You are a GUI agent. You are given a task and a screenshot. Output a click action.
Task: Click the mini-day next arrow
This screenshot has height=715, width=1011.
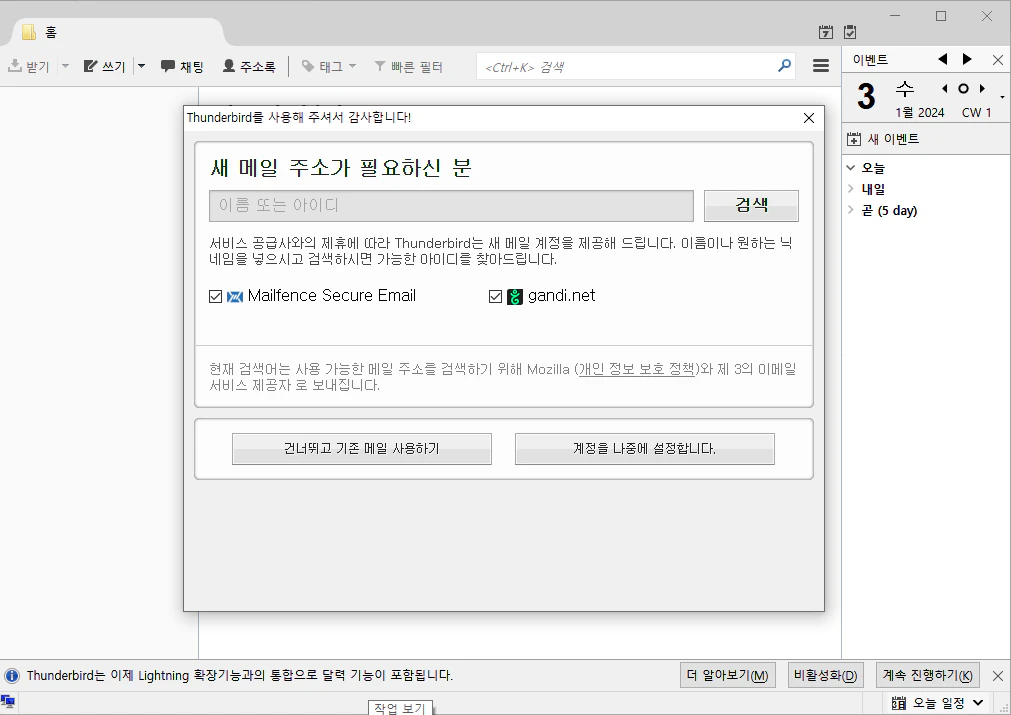[982, 88]
